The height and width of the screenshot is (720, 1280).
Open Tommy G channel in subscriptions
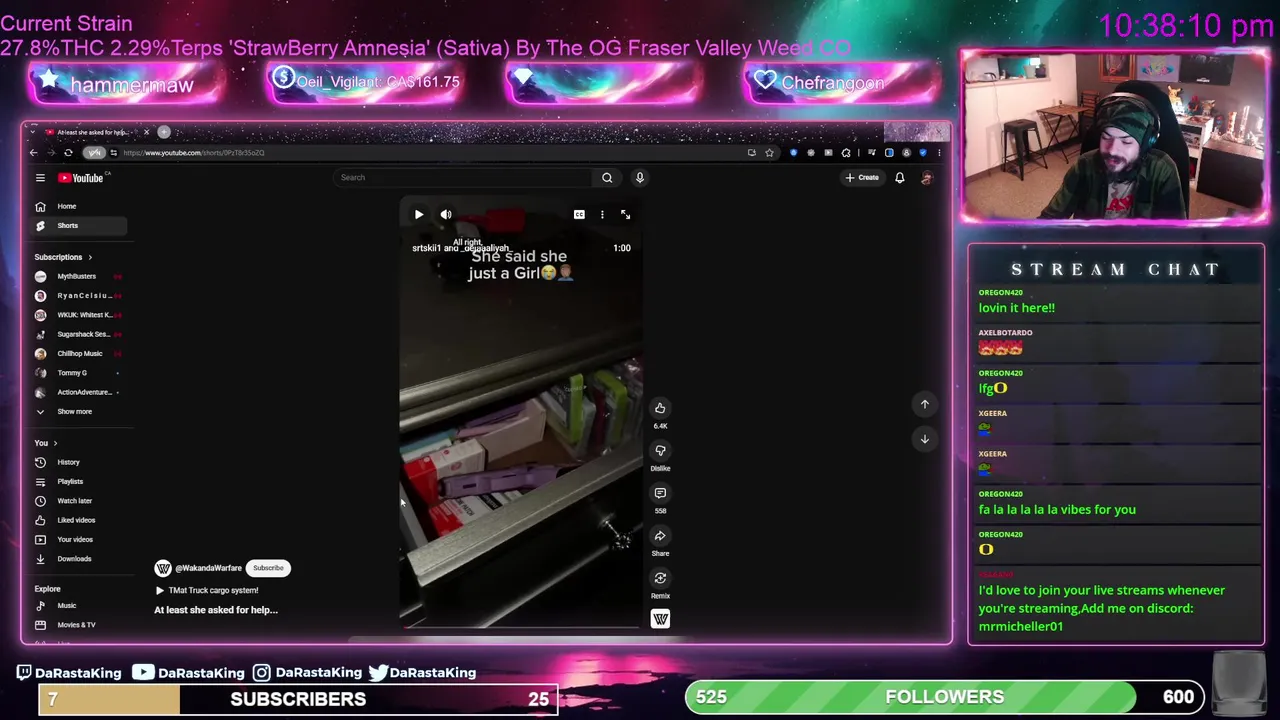tap(78, 373)
